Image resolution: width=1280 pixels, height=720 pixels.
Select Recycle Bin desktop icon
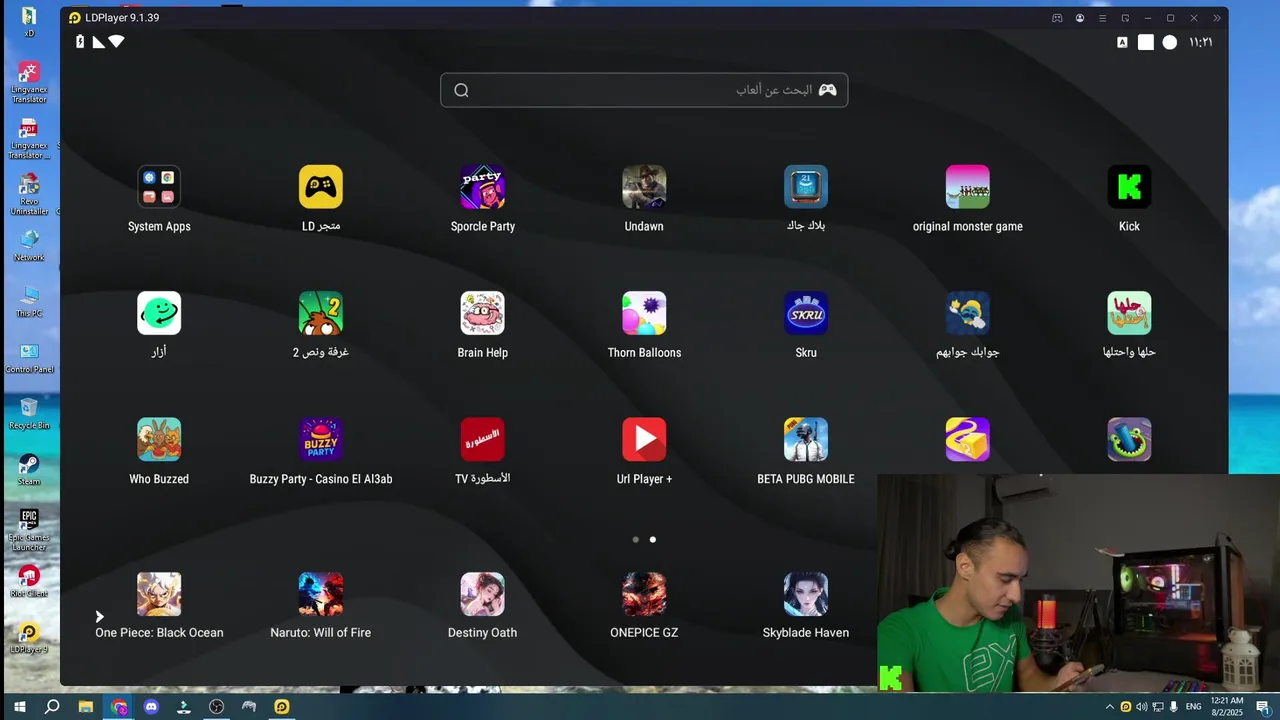29,413
